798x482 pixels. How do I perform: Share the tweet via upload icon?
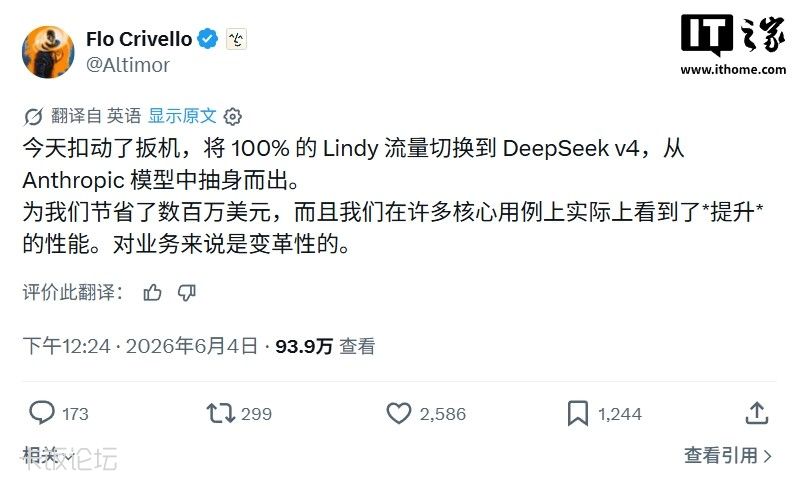757,413
